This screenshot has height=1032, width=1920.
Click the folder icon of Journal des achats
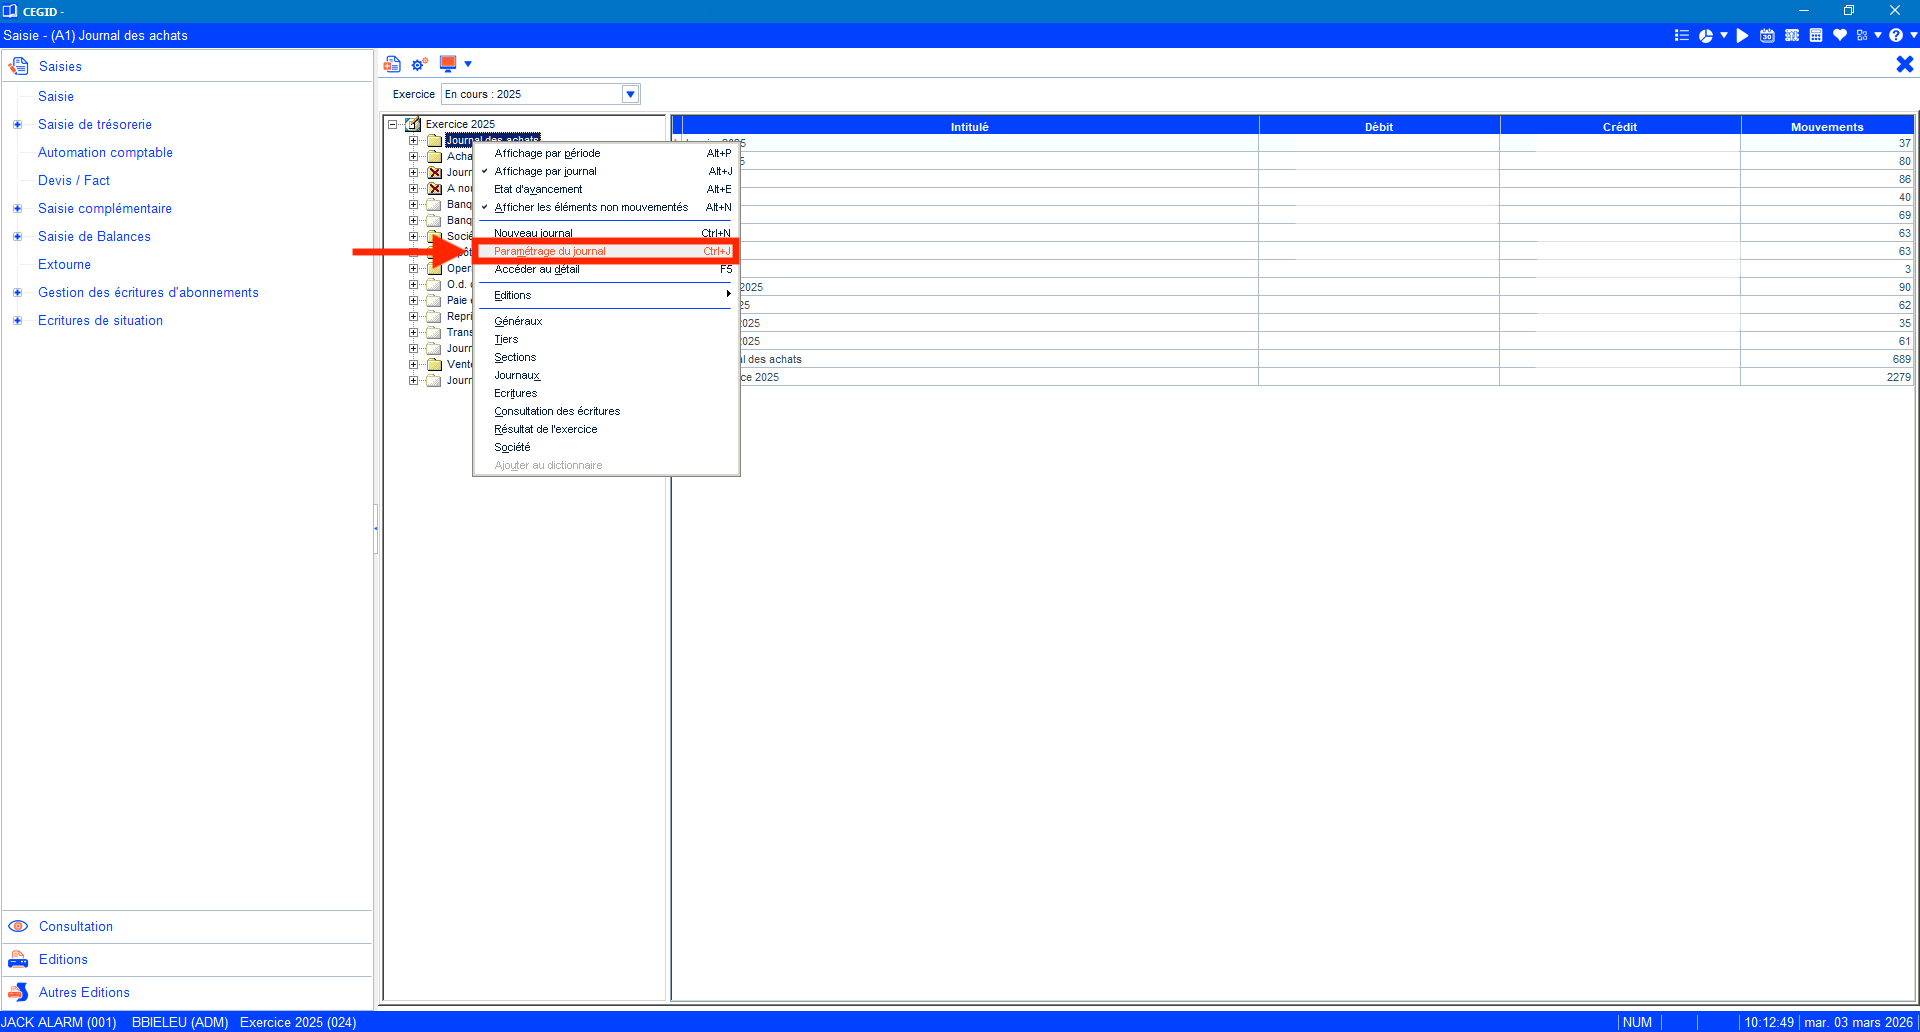435,140
